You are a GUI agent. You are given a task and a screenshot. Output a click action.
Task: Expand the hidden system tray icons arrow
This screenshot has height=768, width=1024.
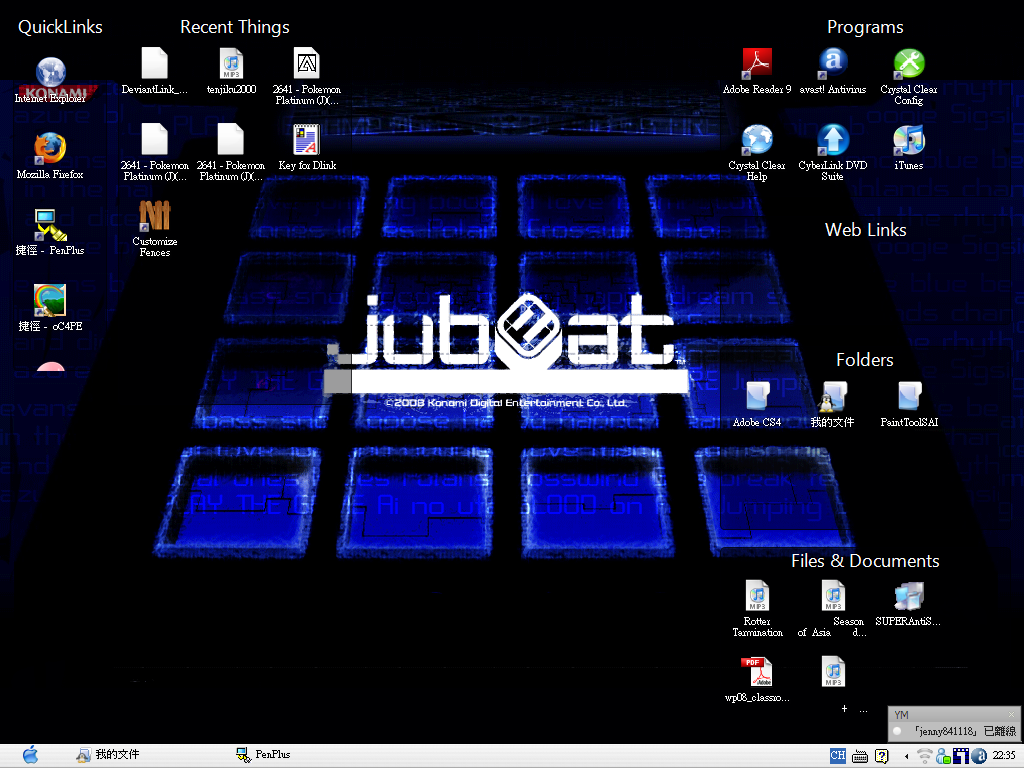(x=906, y=756)
